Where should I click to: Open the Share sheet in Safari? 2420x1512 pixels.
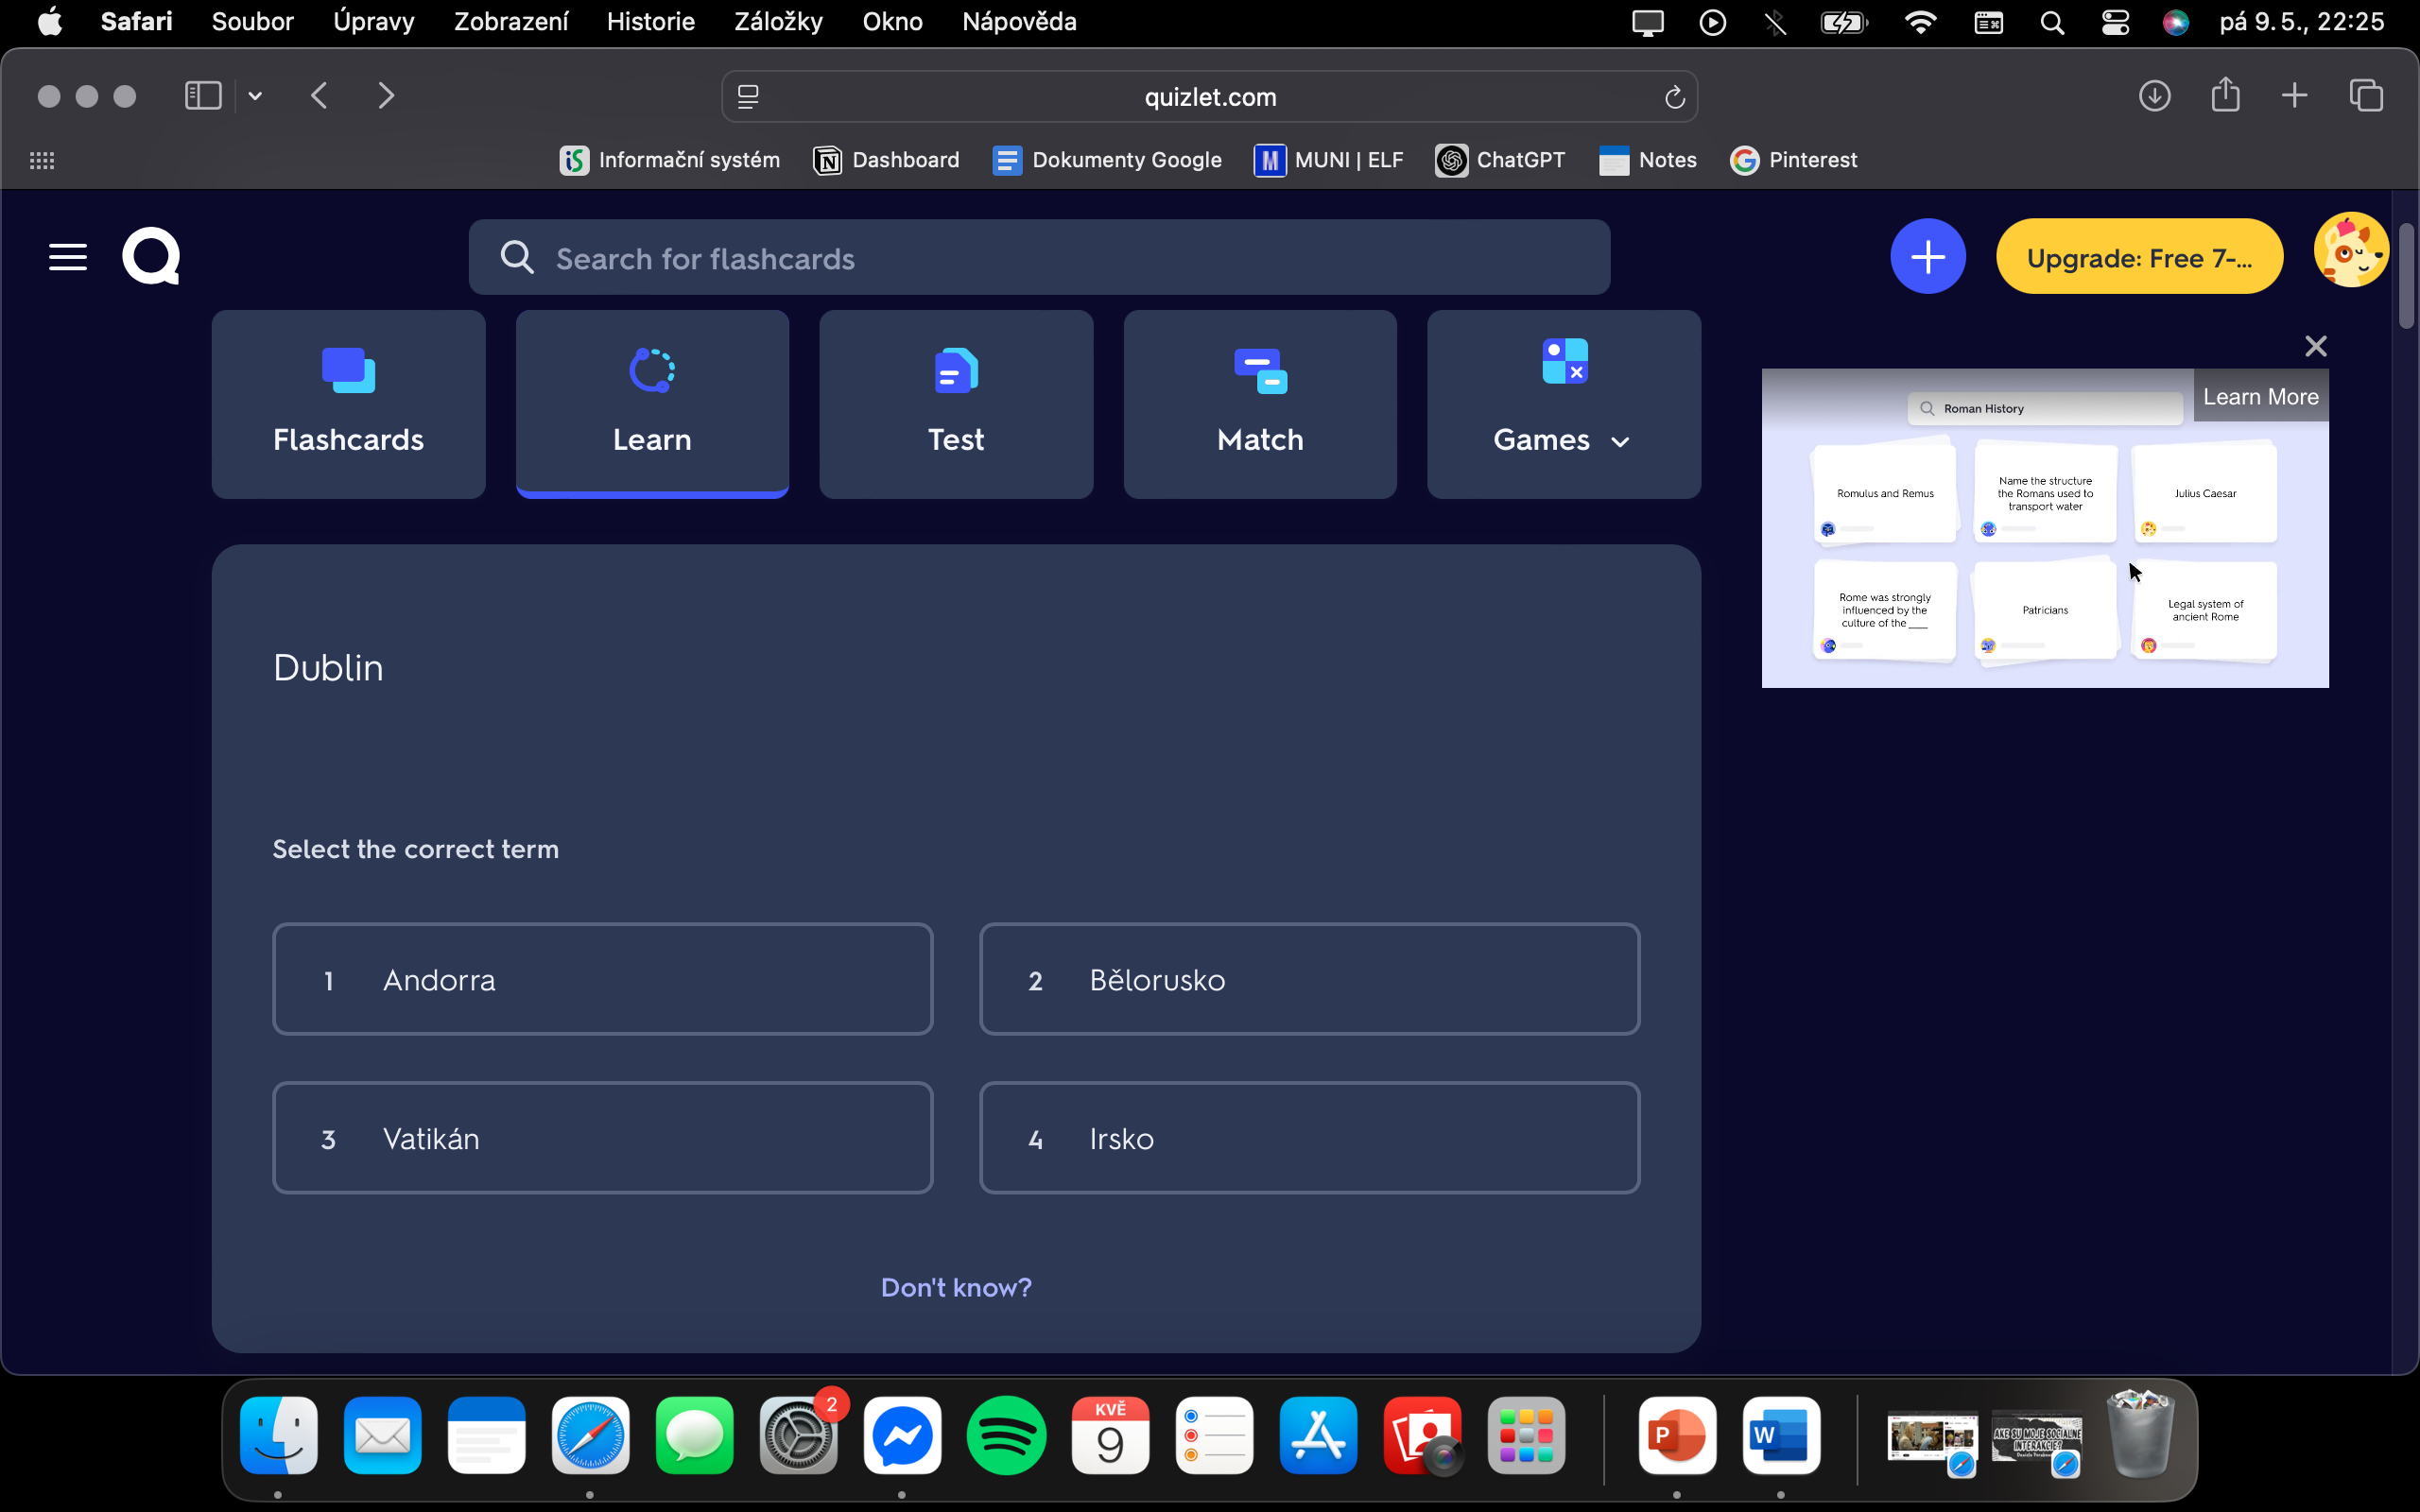2226,95
